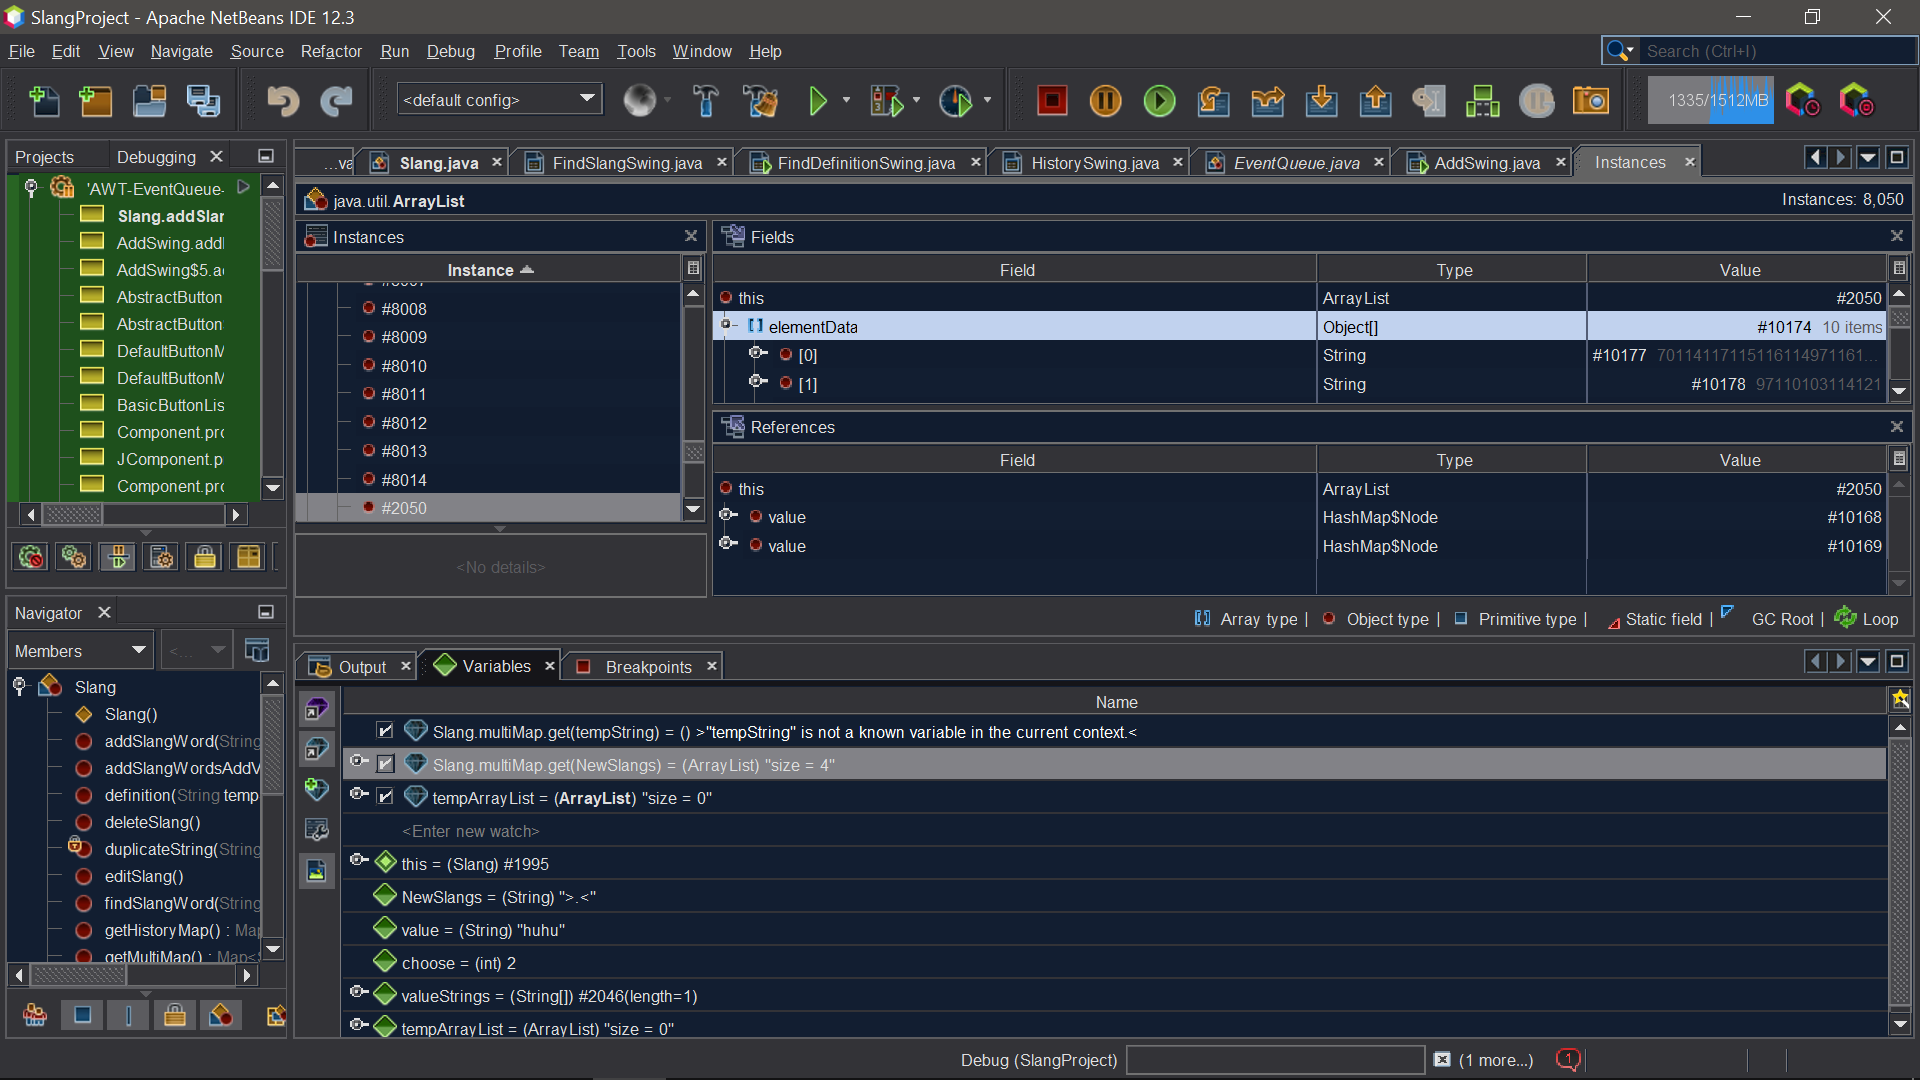
Task: Continue debugger with green play button
Action: [1160, 101]
